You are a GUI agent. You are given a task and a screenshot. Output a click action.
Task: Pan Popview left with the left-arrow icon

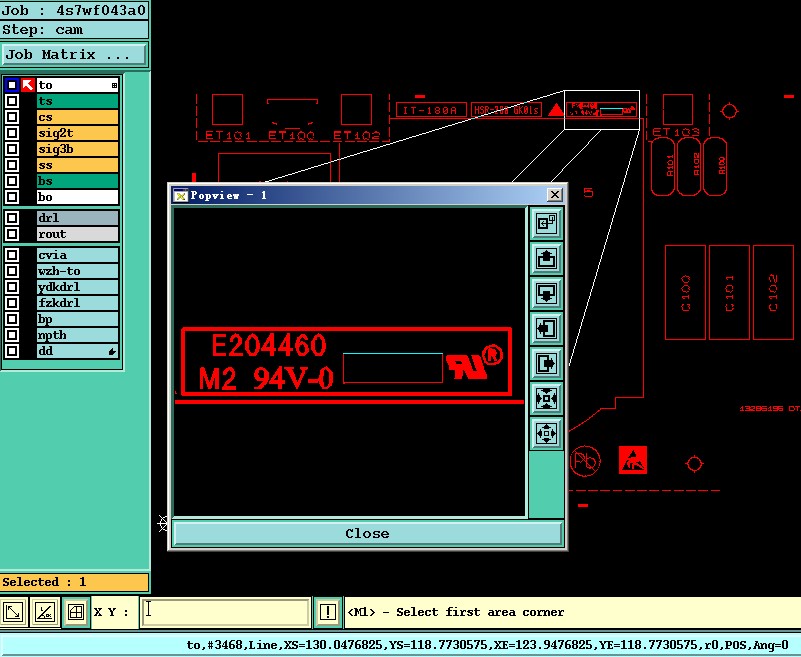(x=547, y=328)
